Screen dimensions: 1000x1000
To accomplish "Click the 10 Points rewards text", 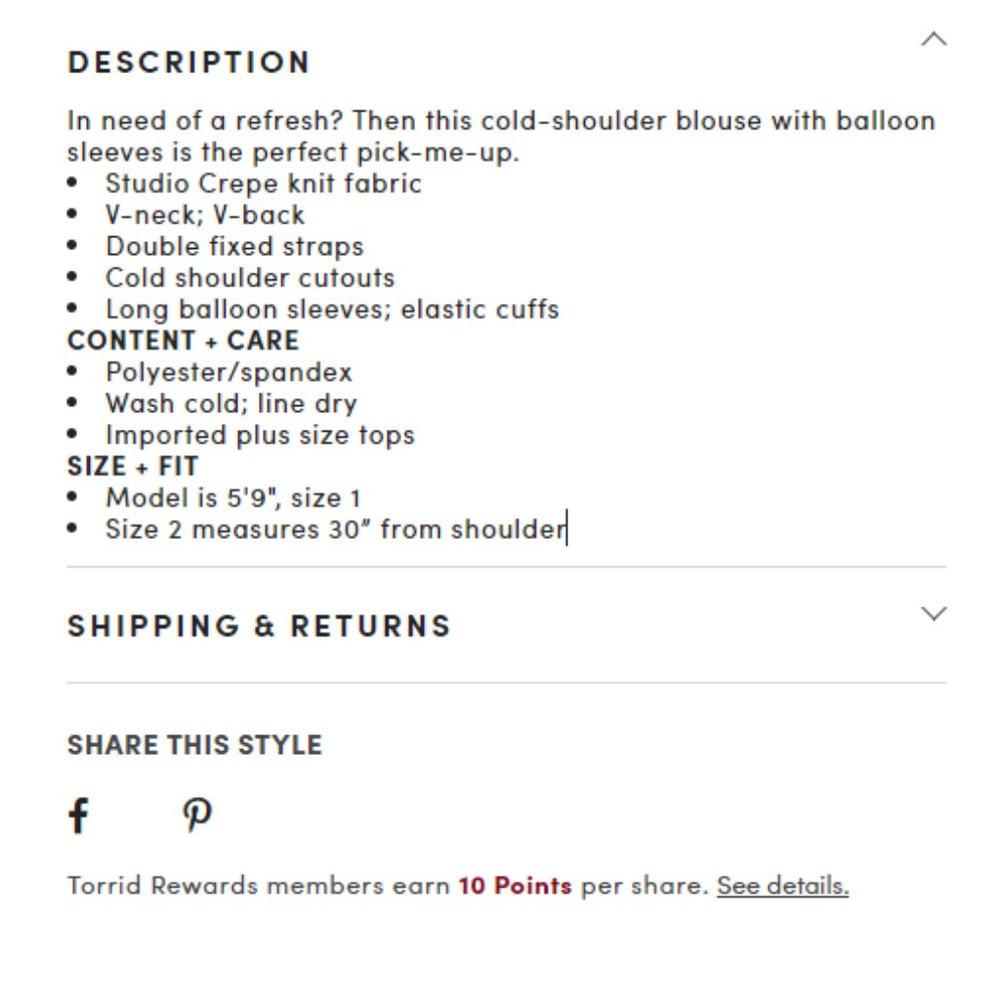I will (x=515, y=886).
